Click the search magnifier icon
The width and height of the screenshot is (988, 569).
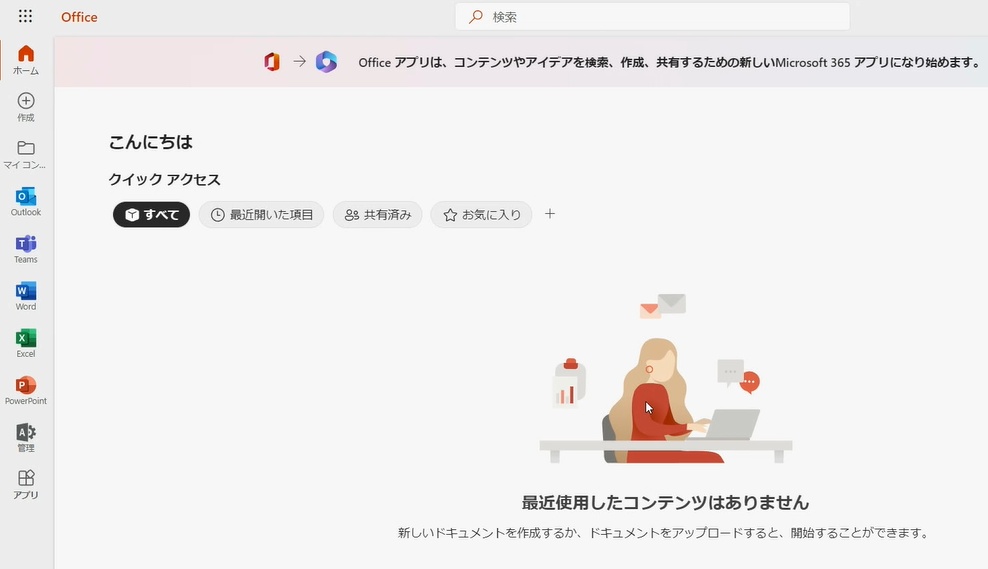point(476,16)
